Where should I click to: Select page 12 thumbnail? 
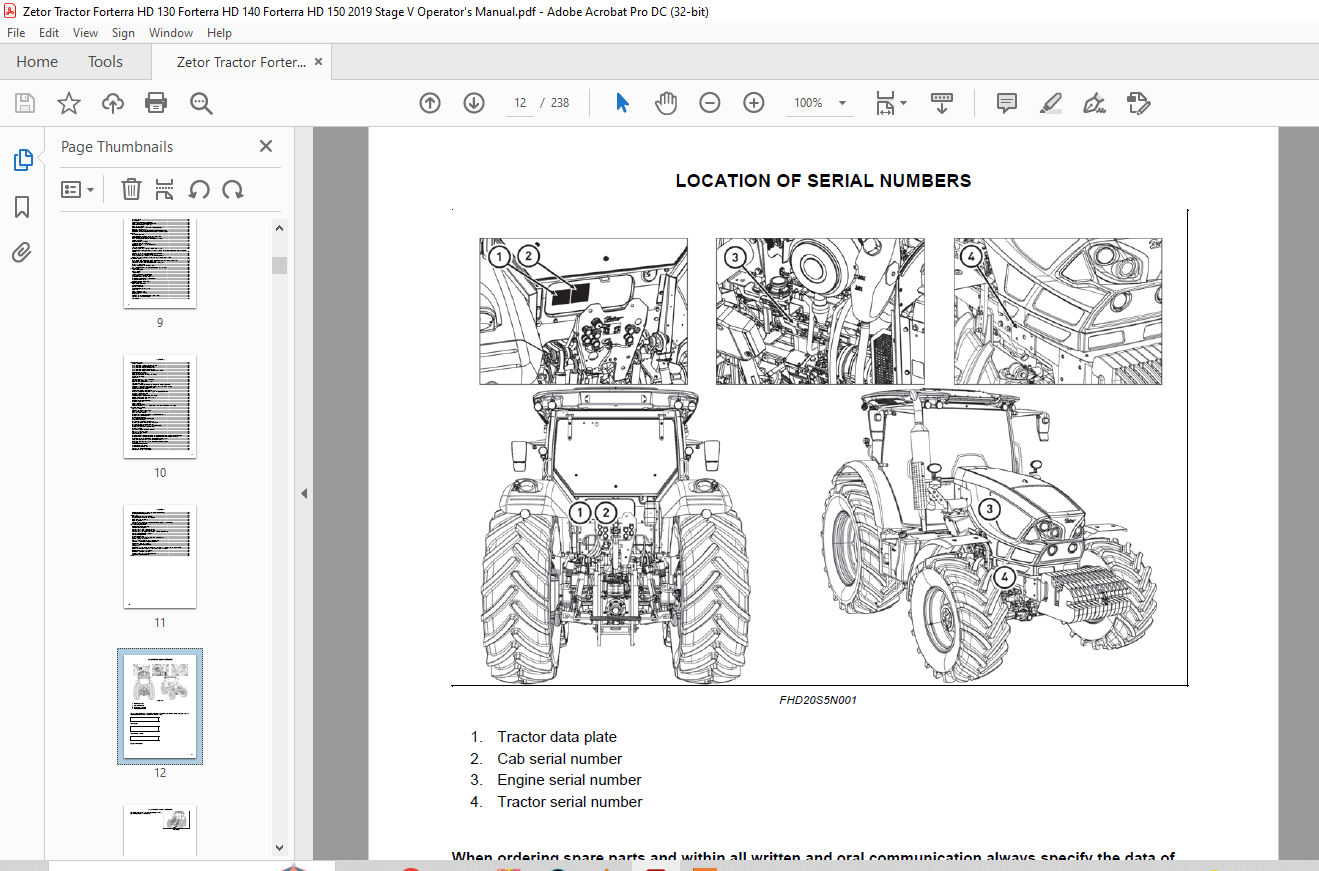point(160,706)
